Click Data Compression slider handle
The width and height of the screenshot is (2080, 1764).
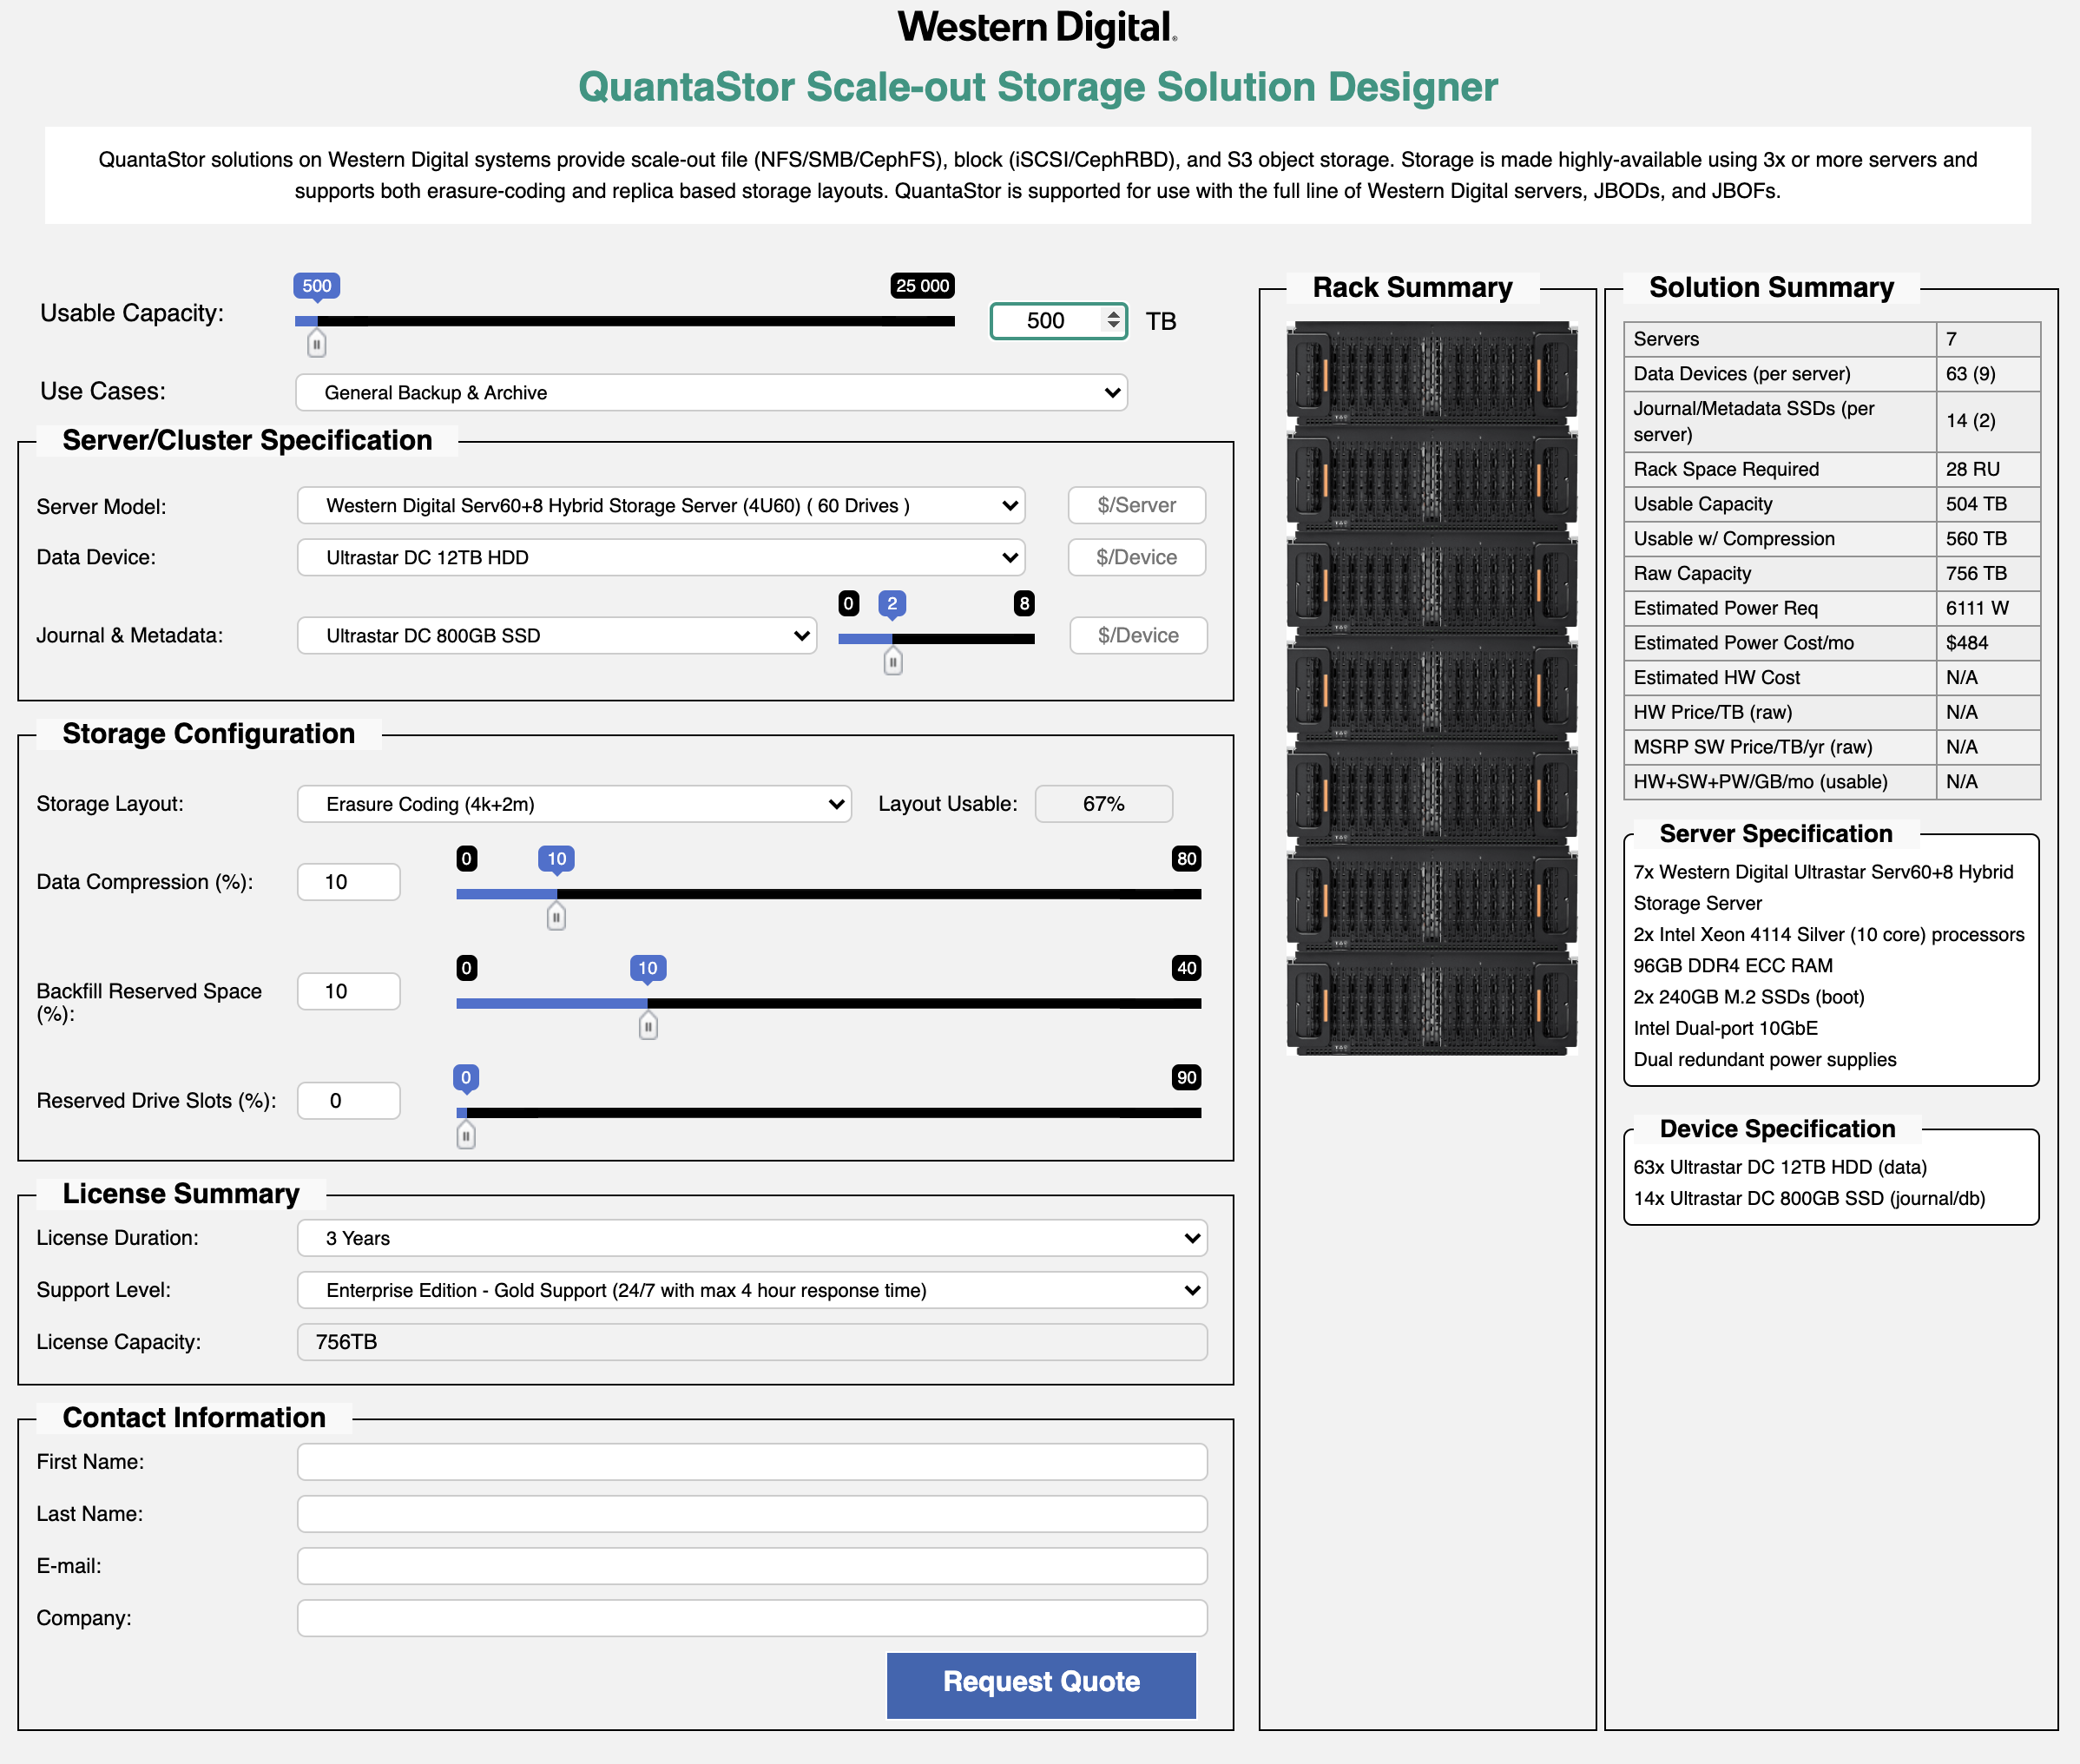click(556, 916)
